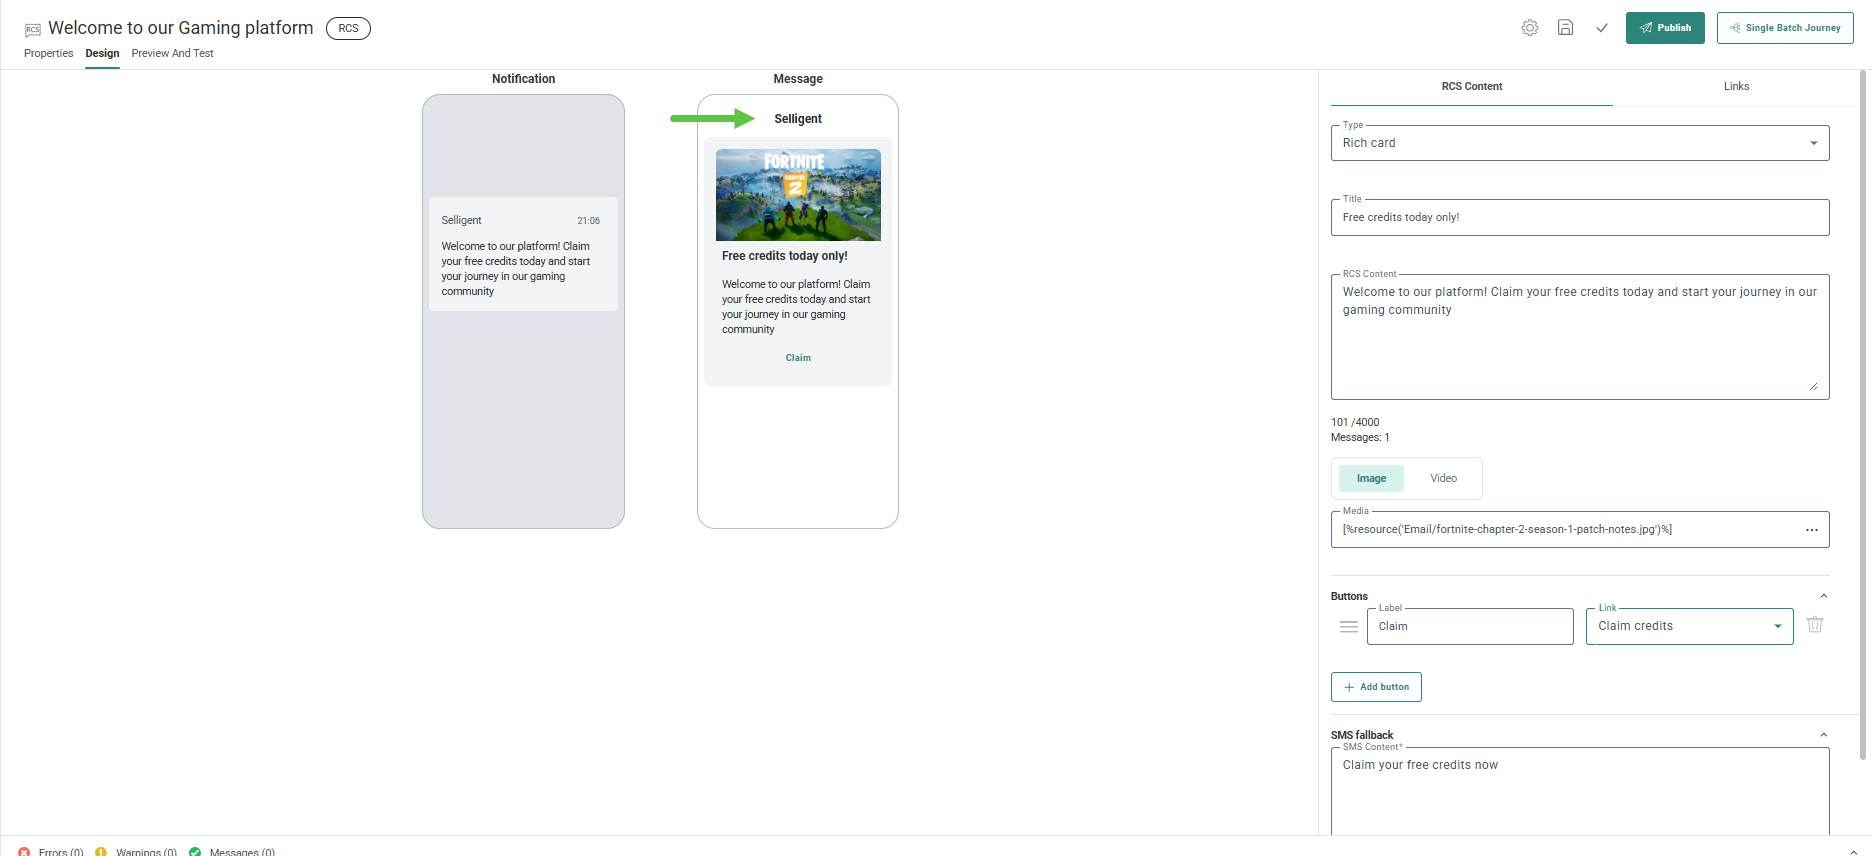Viewport: 1872px width, 856px height.
Task: Click the 'Messages (0)' status text
Action: point(242,852)
